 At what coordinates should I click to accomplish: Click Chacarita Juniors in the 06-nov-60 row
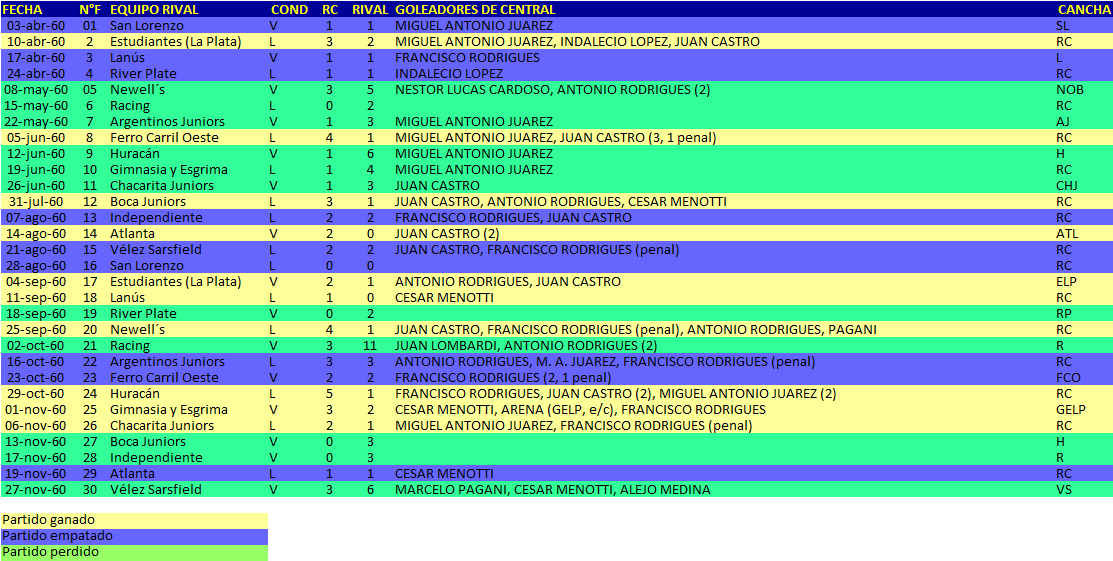(x=161, y=425)
